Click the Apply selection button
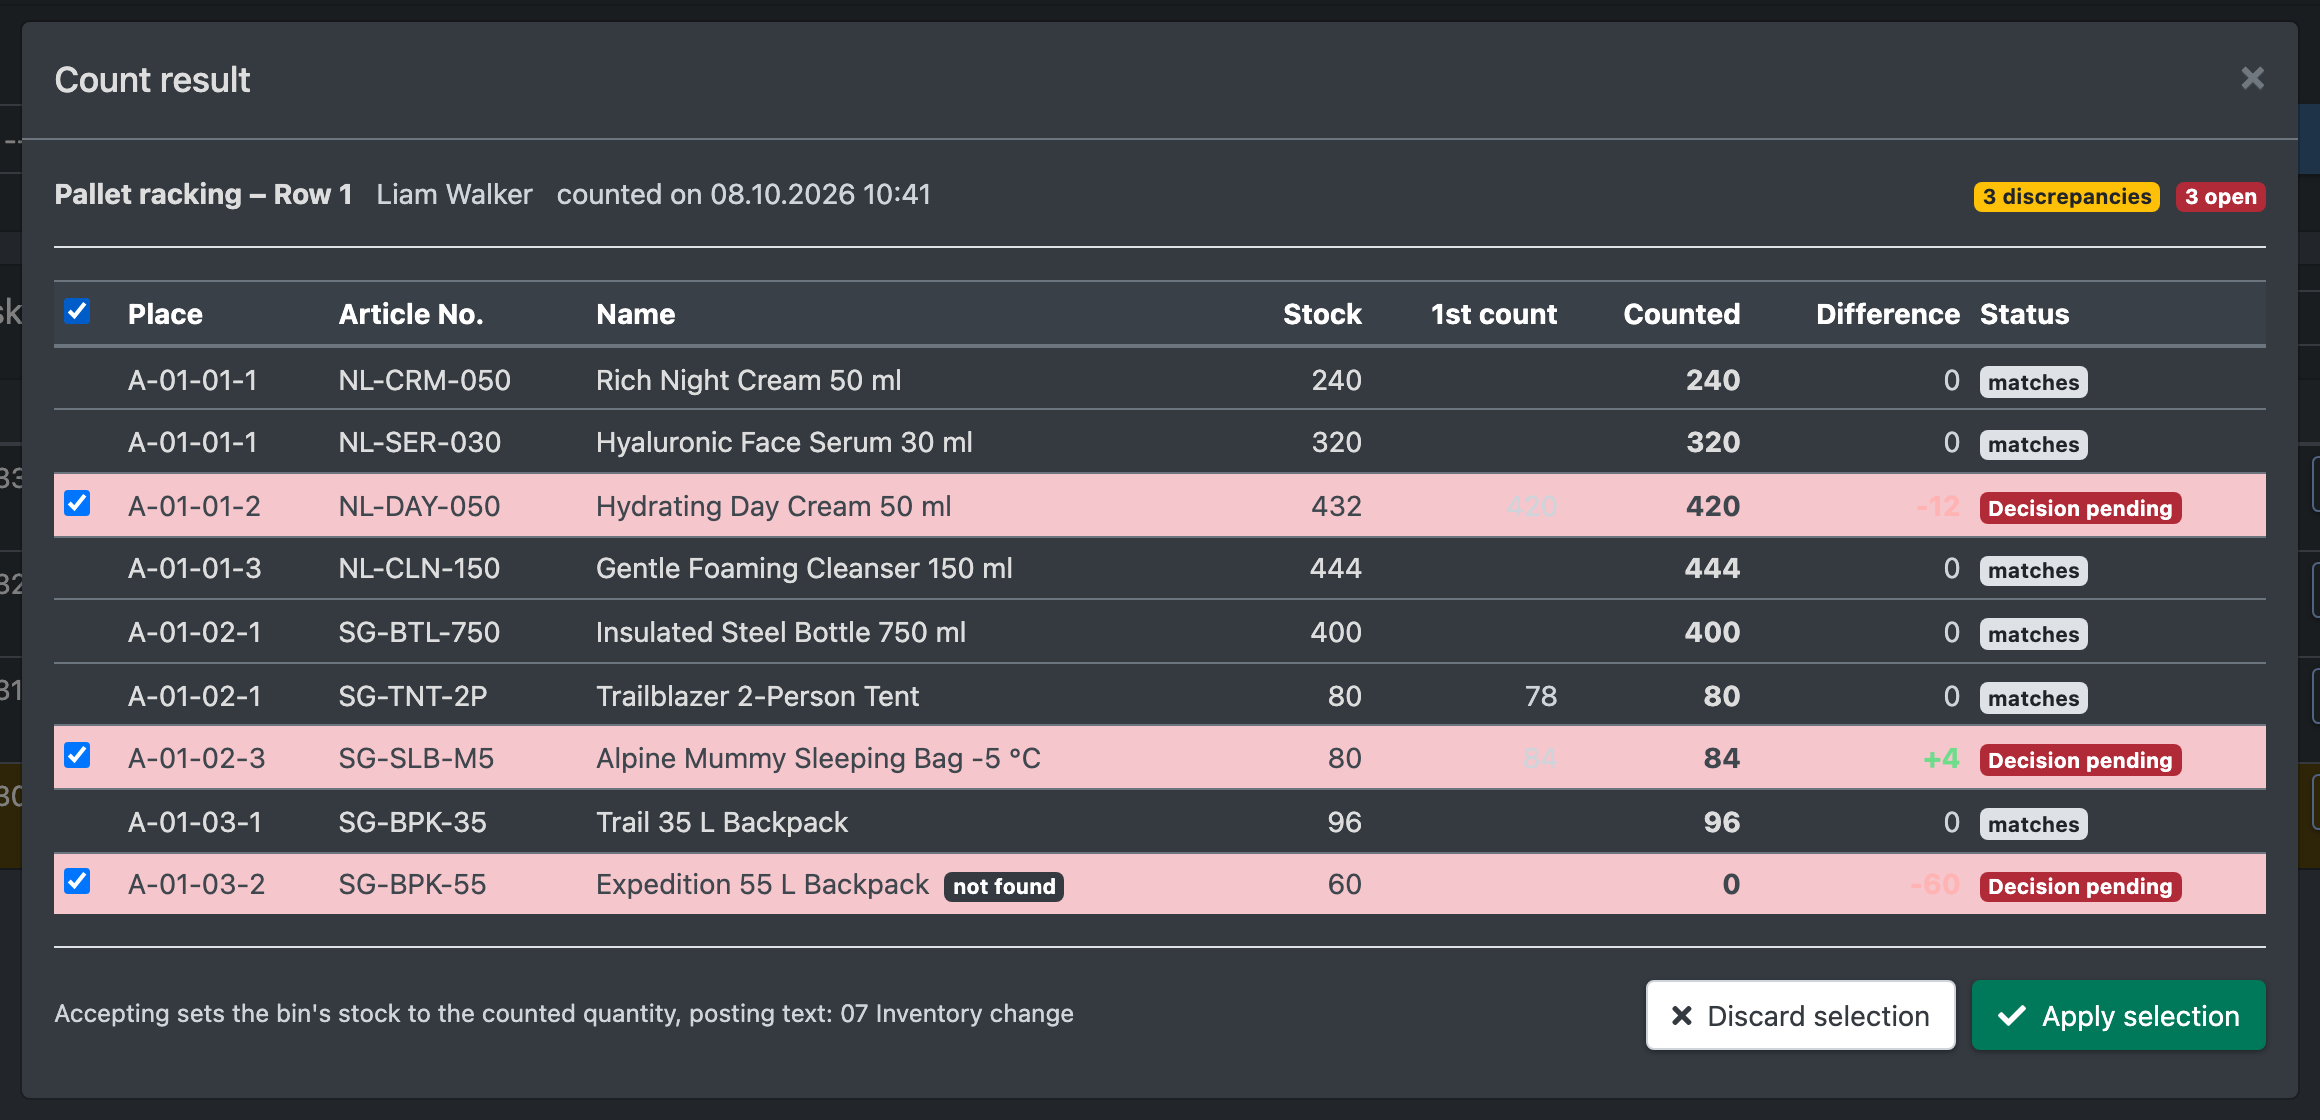The width and height of the screenshot is (2320, 1120). 2118,1015
